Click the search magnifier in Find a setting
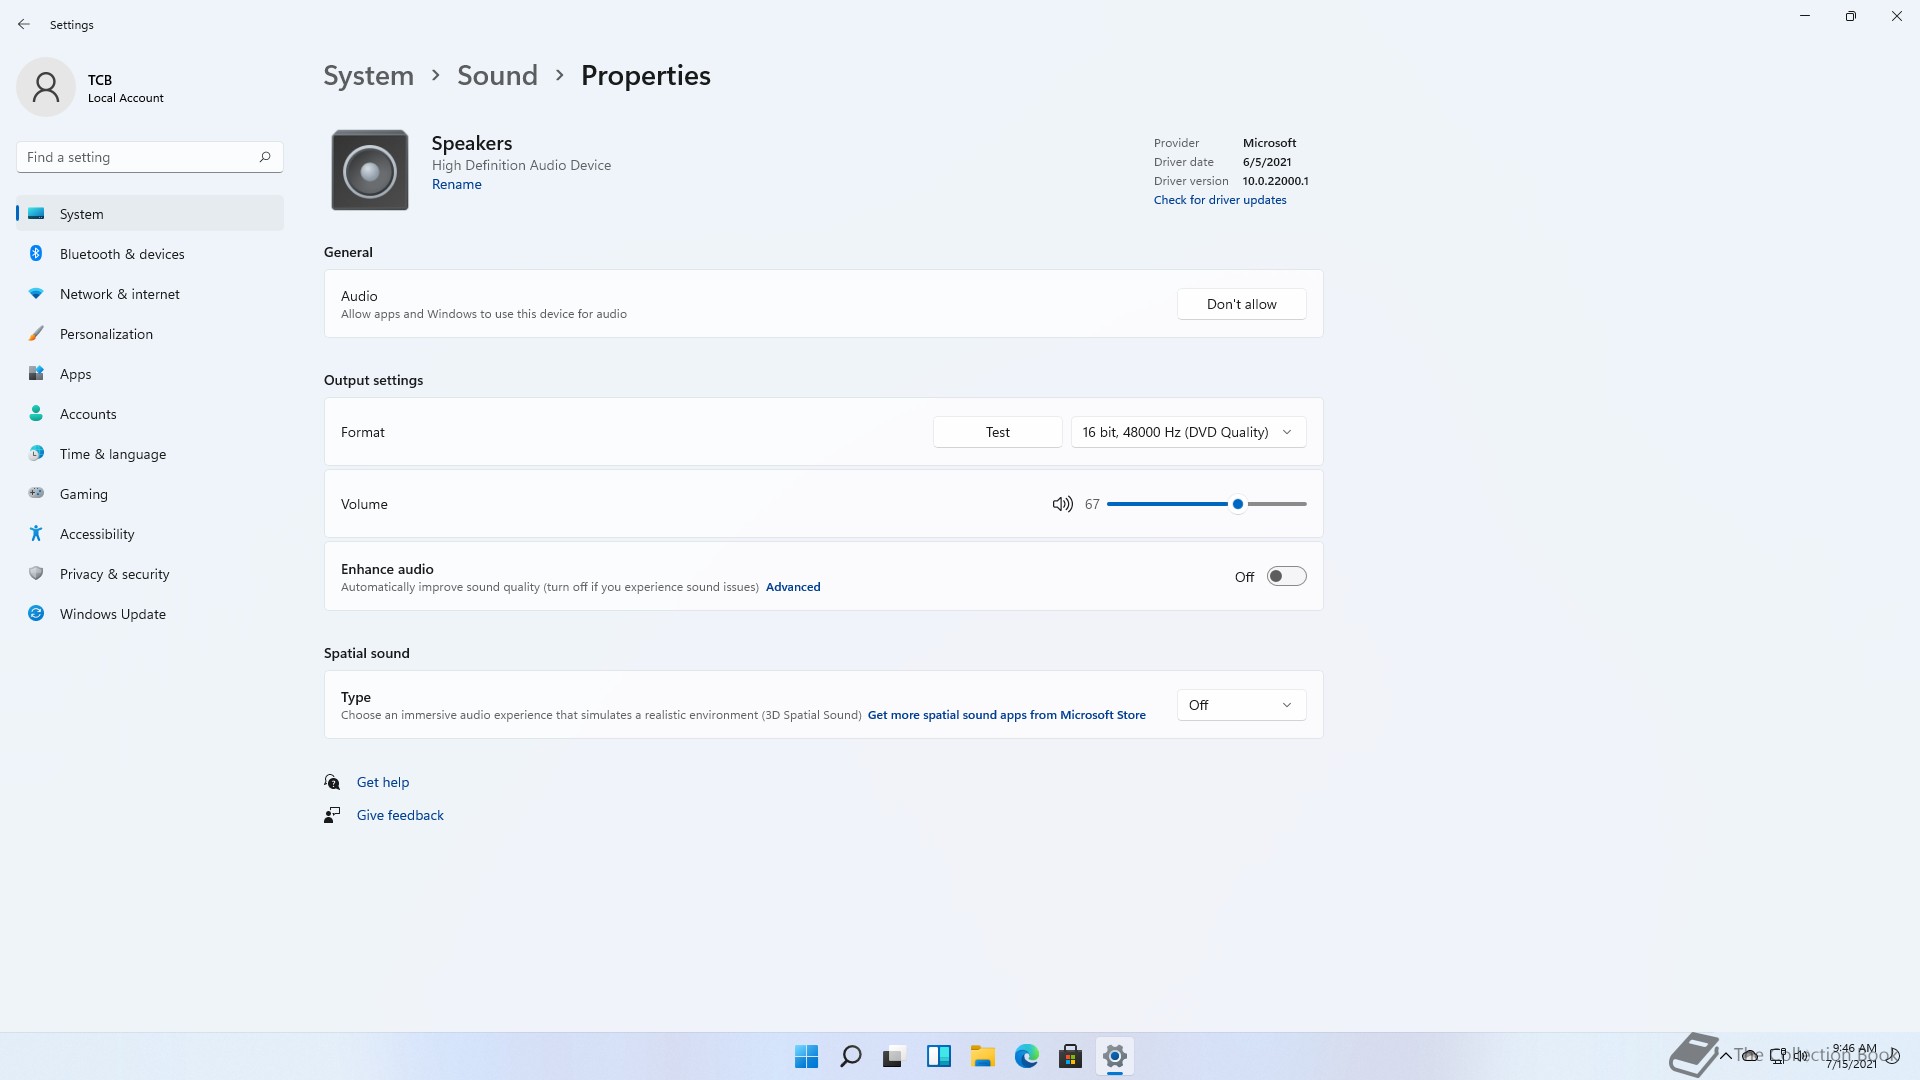The height and width of the screenshot is (1080, 1920). [265, 157]
